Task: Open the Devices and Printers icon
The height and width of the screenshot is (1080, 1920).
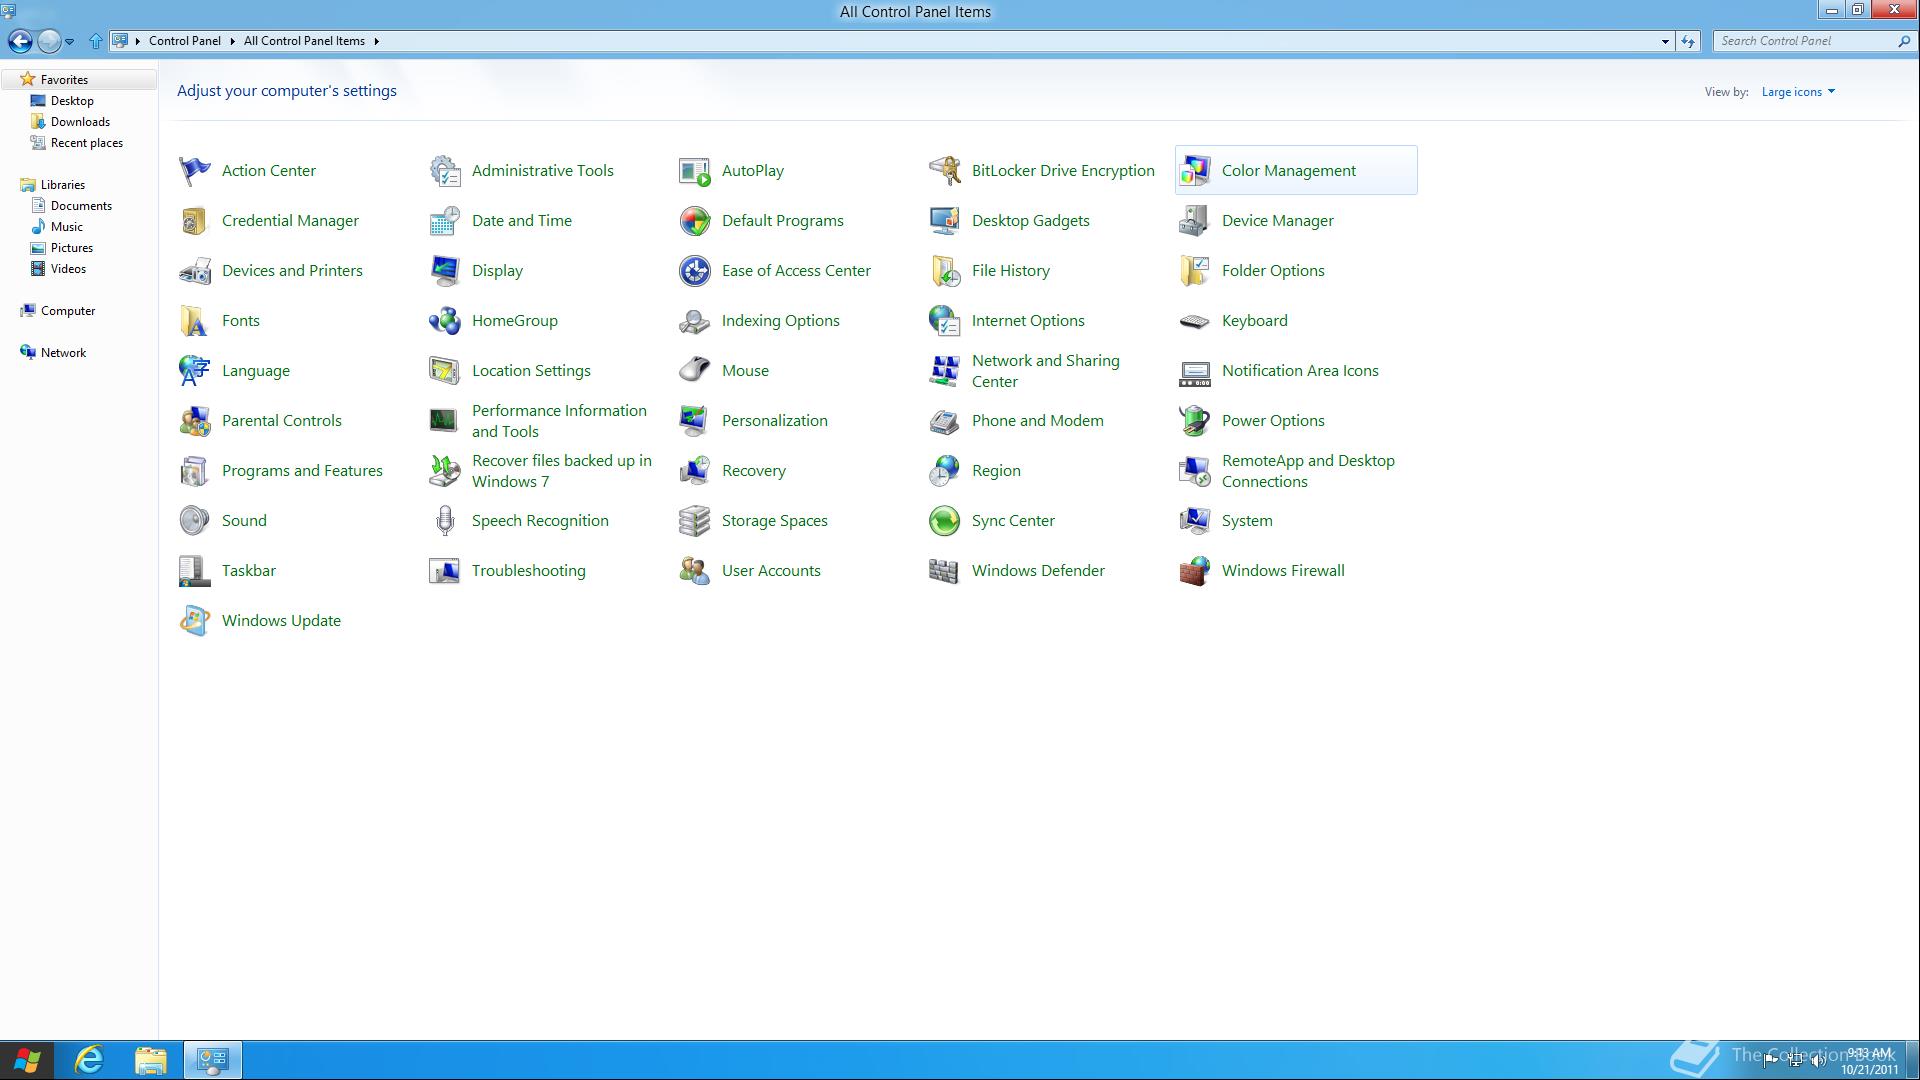Action: click(194, 271)
